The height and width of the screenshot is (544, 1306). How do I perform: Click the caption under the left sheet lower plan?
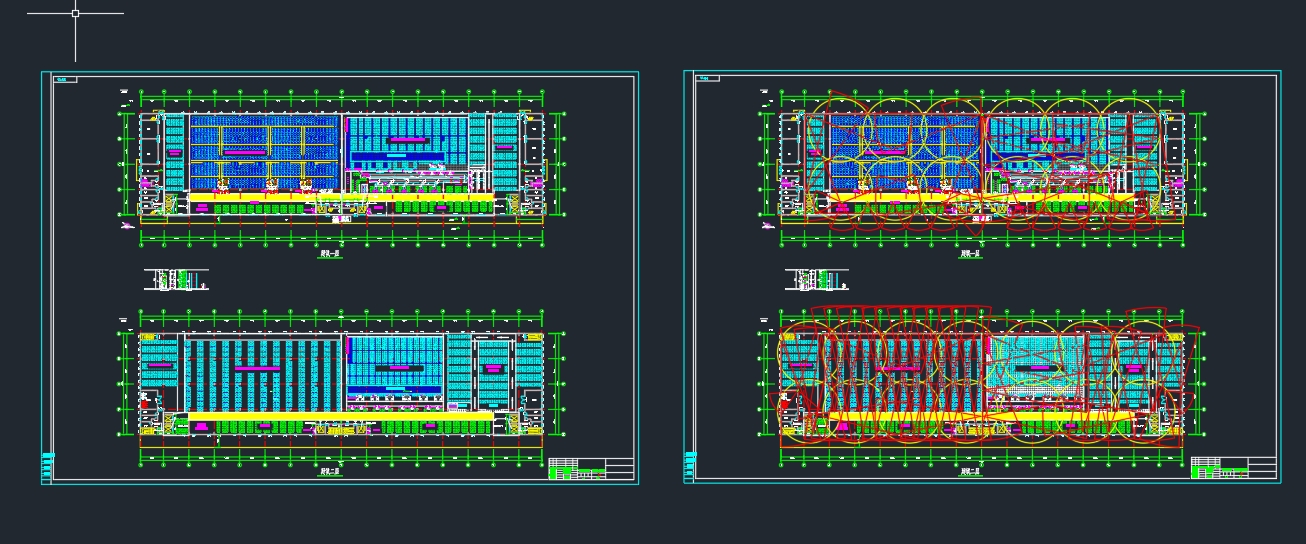pos(329,471)
